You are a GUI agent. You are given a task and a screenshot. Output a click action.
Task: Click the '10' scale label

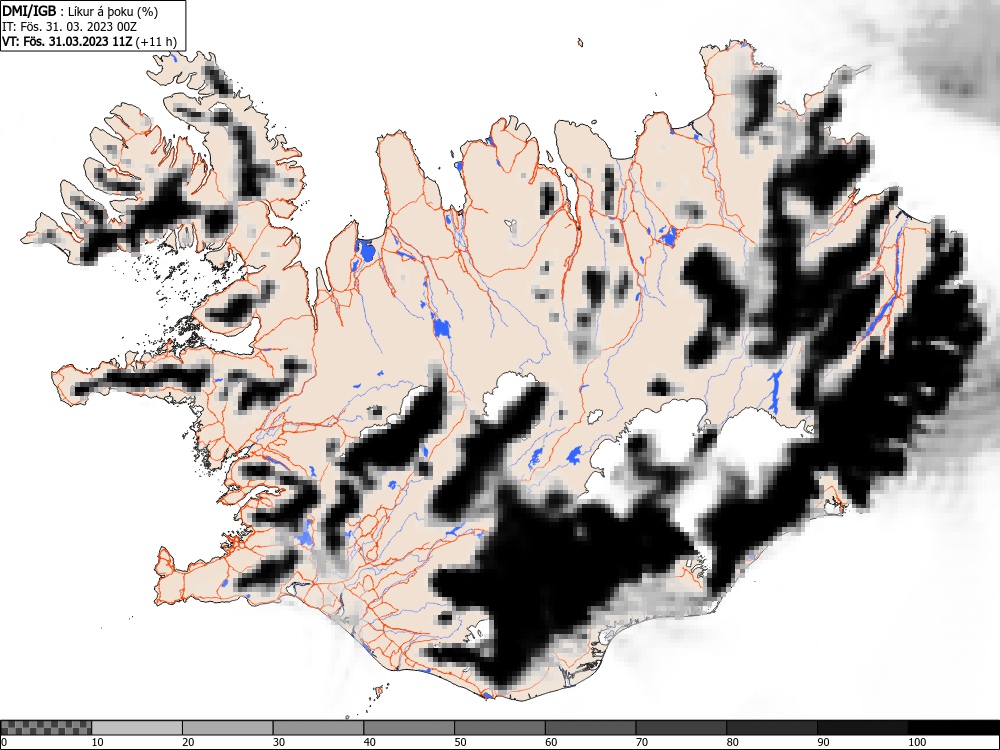pyautogui.click(x=98, y=742)
